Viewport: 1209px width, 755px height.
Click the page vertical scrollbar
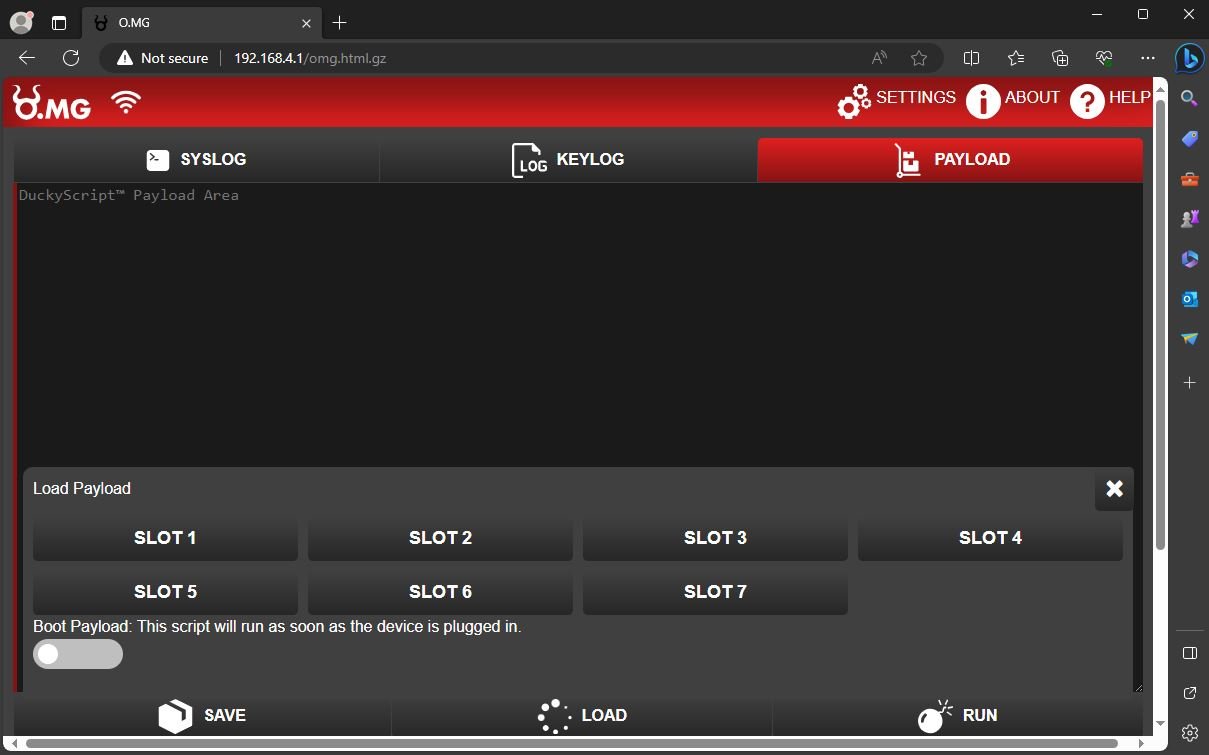pos(1160,324)
